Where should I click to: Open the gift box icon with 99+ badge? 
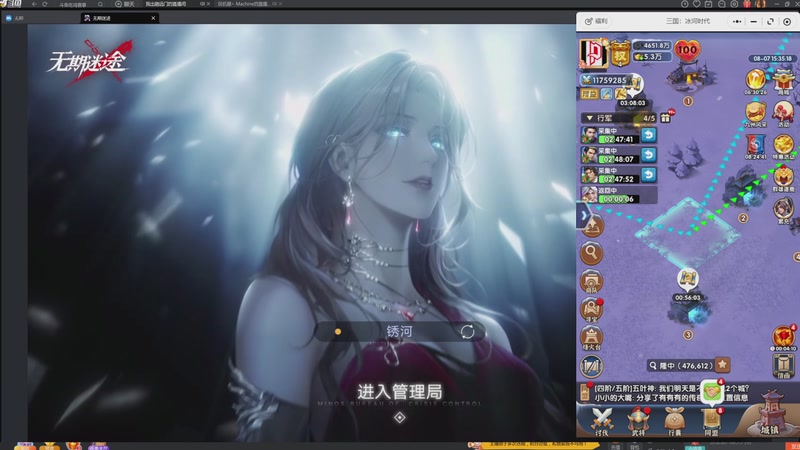666,117
